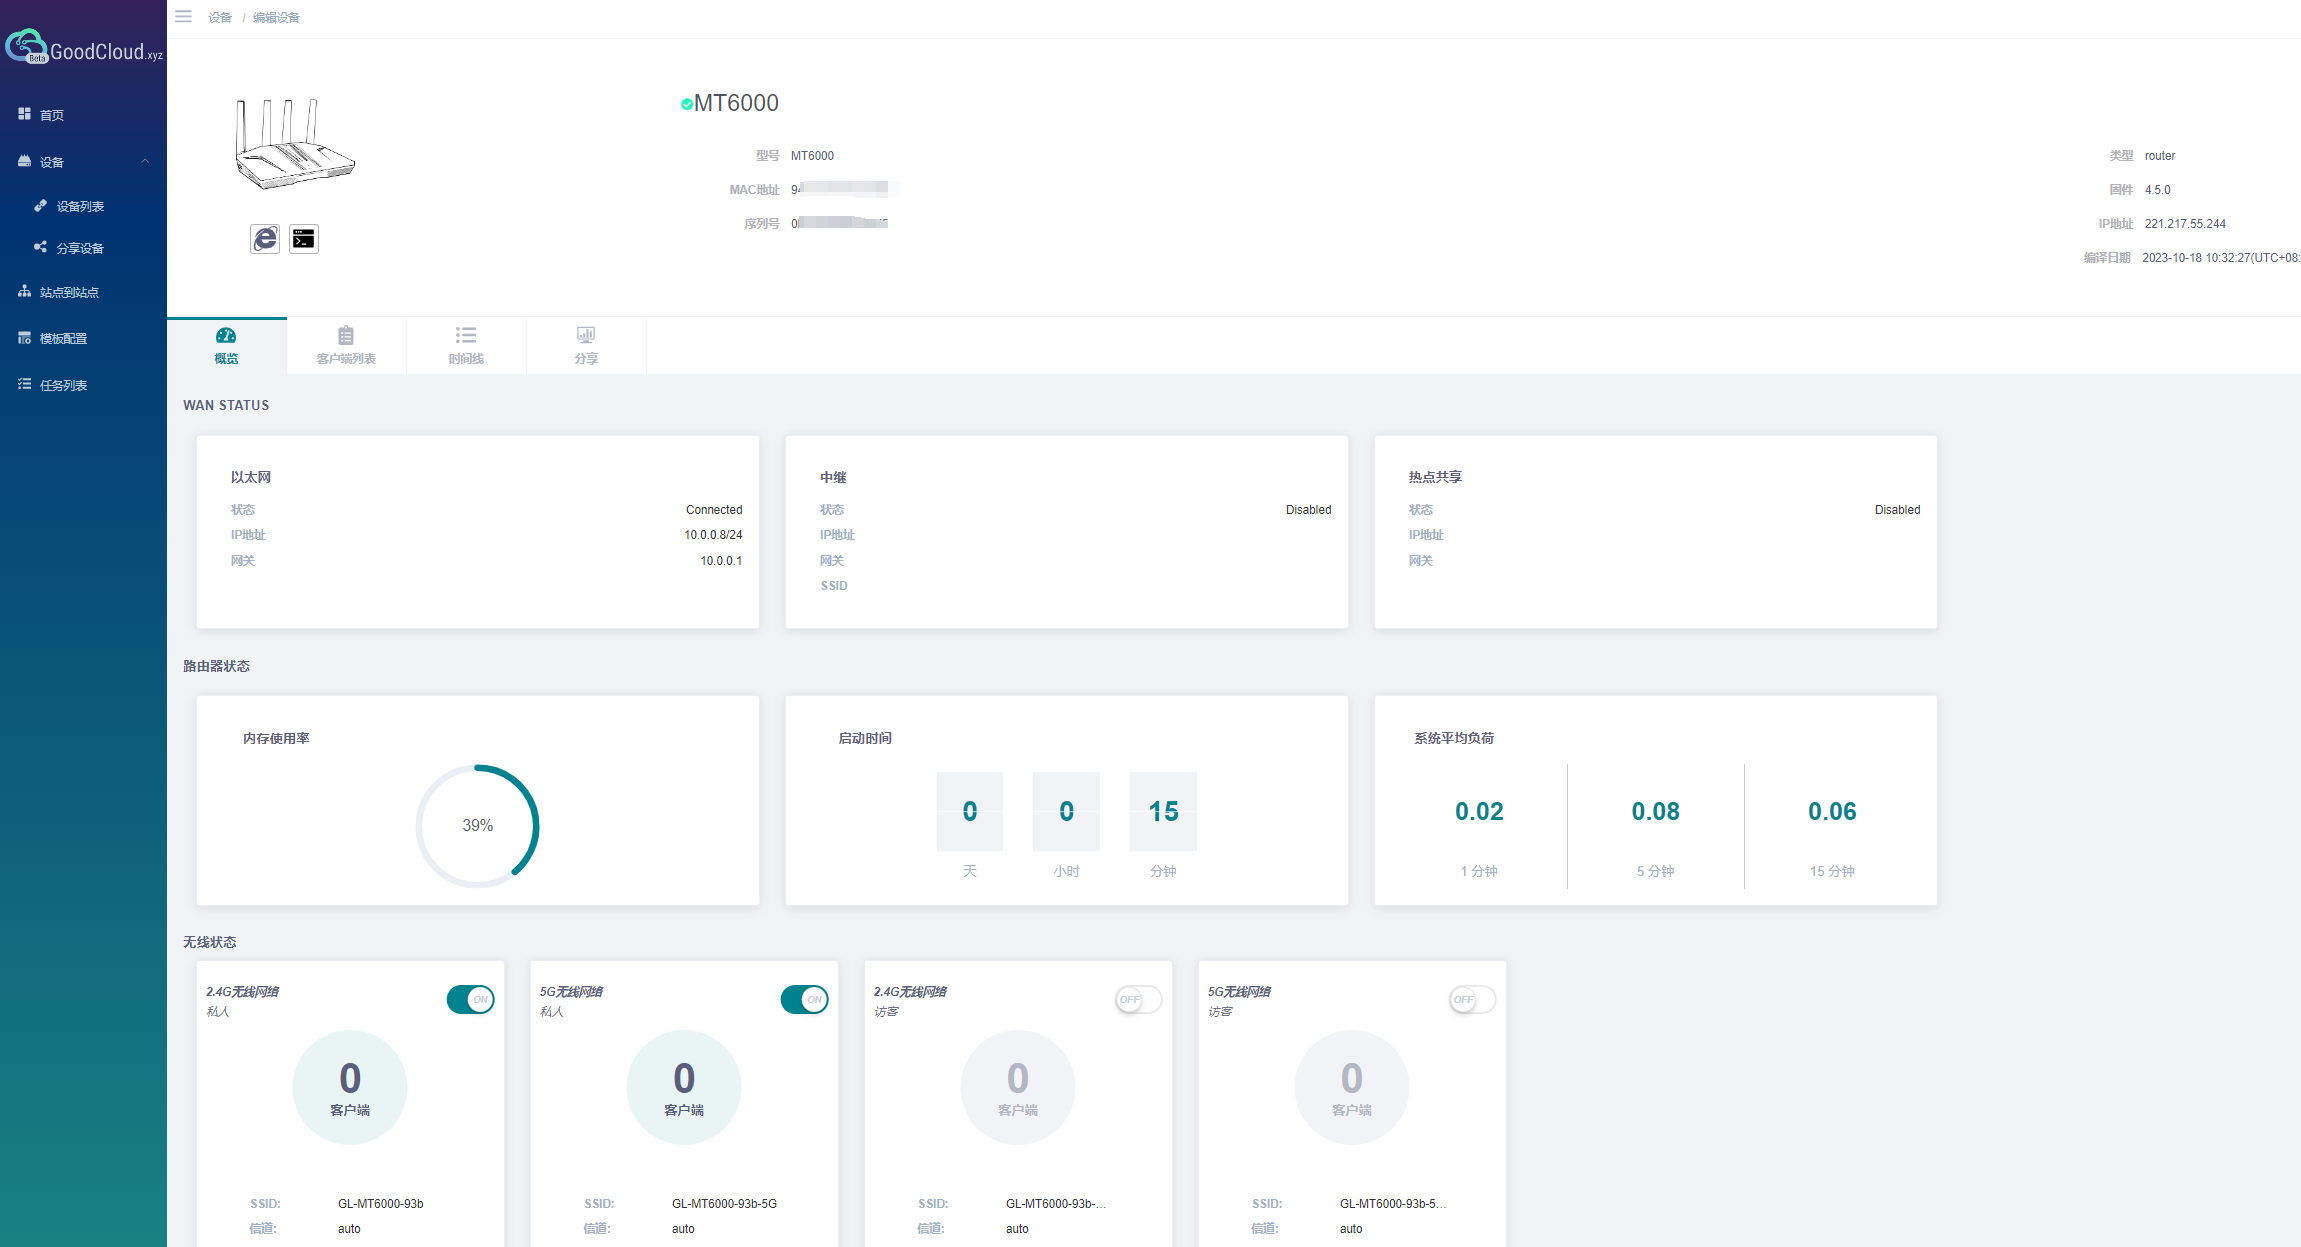Click the MT6000 router image thumbnail
This screenshot has width=2301, height=1247.
point(294,145)
